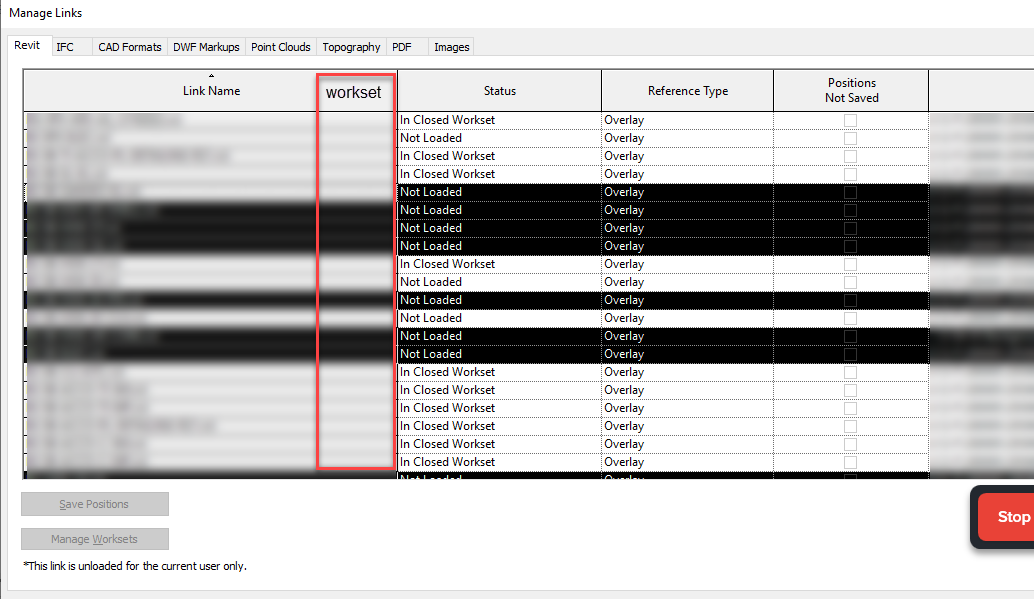Open the Manage Worksets dialog
This screenshot has height=599, width=1034.
click(x=94, y=538)
